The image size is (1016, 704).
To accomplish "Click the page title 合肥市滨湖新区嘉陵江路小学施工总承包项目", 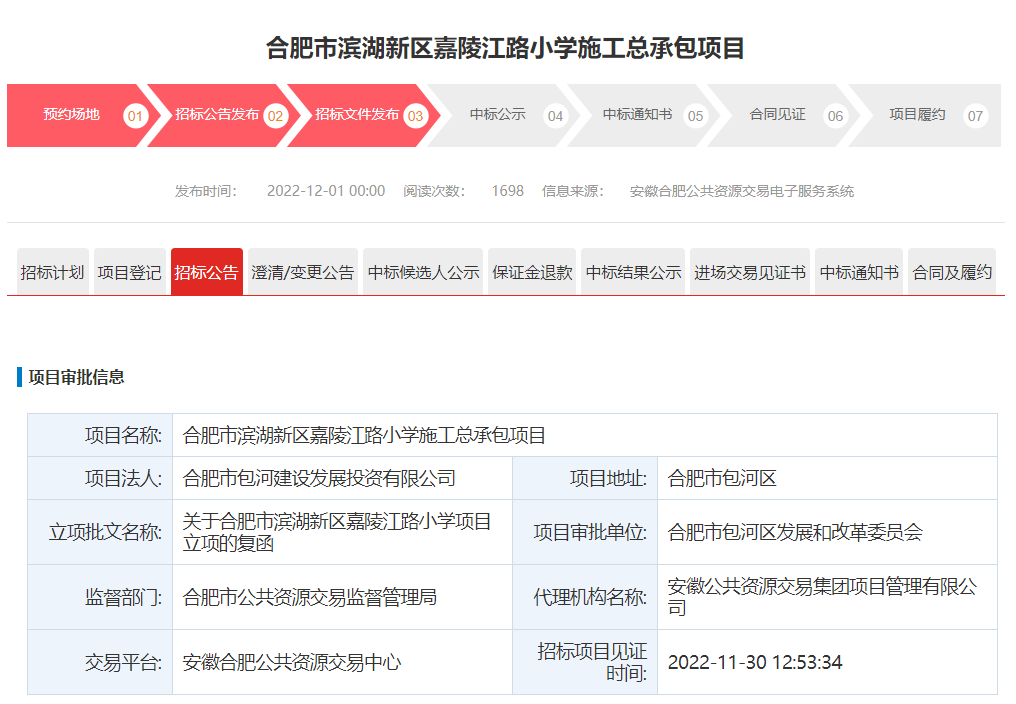I will (505, 49).
